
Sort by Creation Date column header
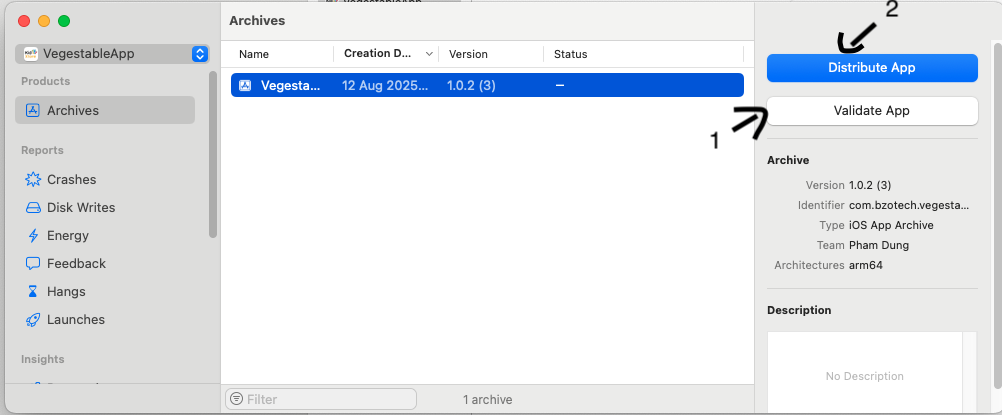point(377,54)
